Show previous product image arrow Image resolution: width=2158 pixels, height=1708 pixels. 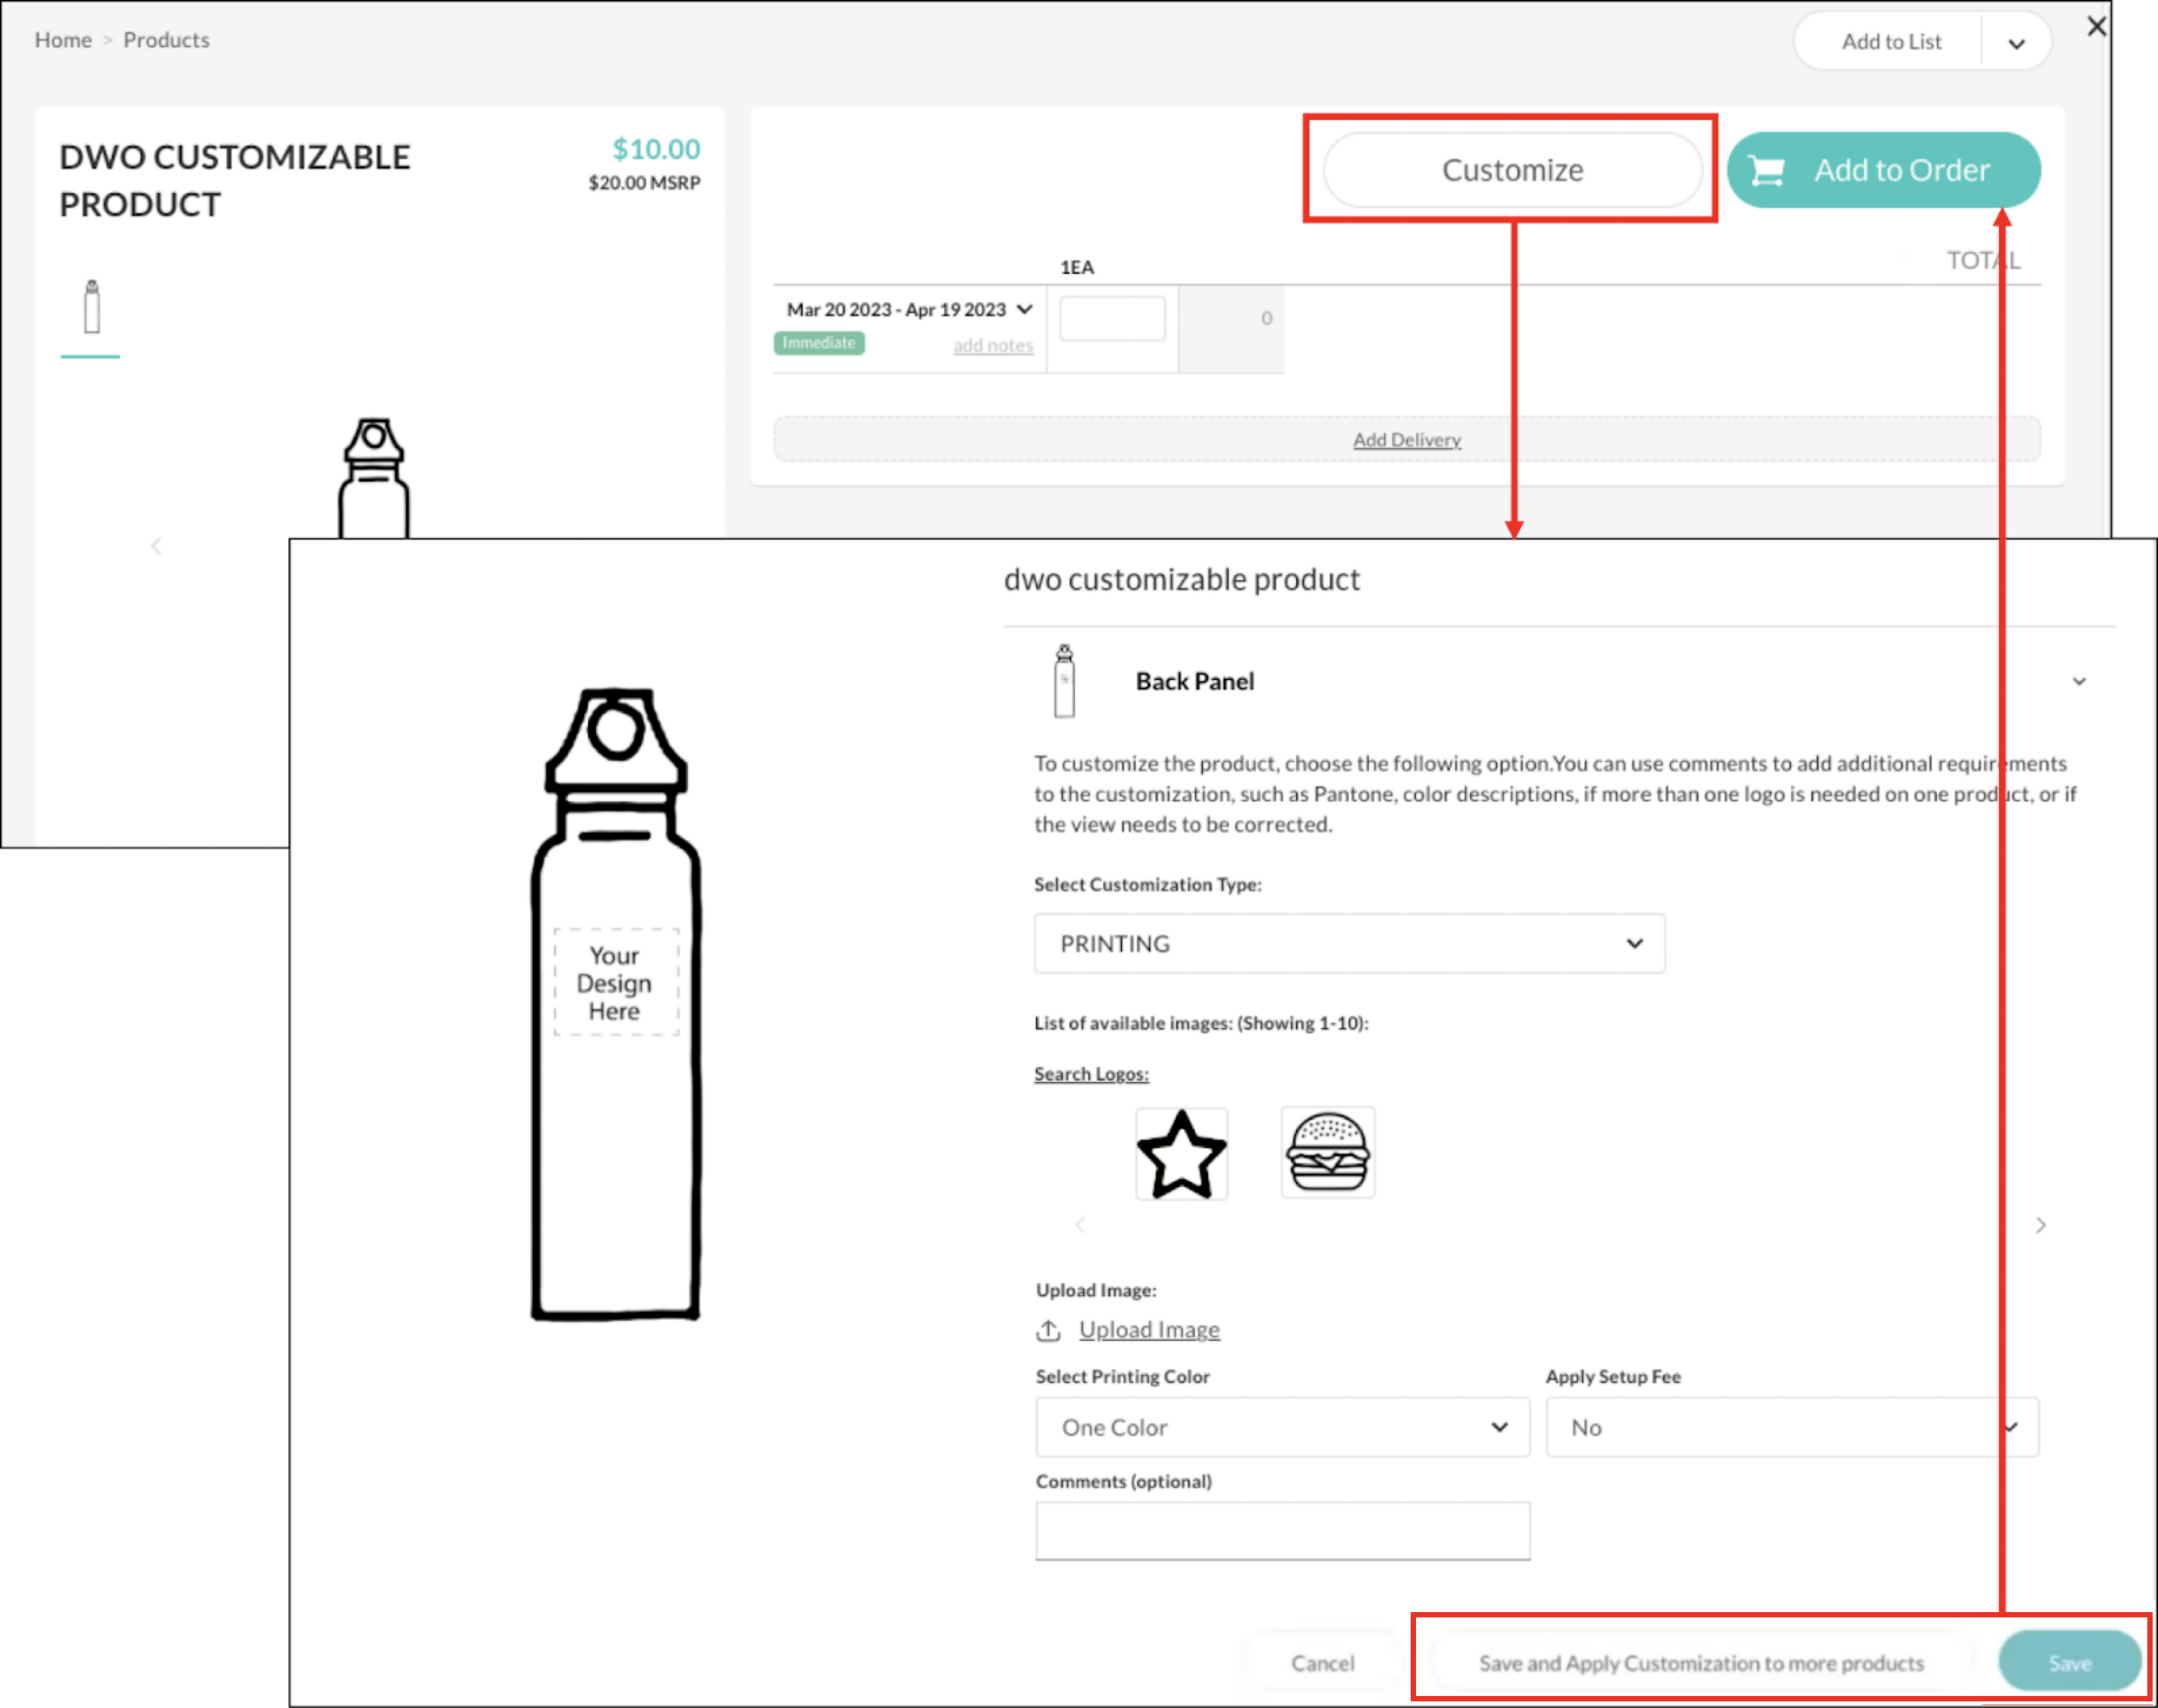pyautogui.click(x=156, y=546)
